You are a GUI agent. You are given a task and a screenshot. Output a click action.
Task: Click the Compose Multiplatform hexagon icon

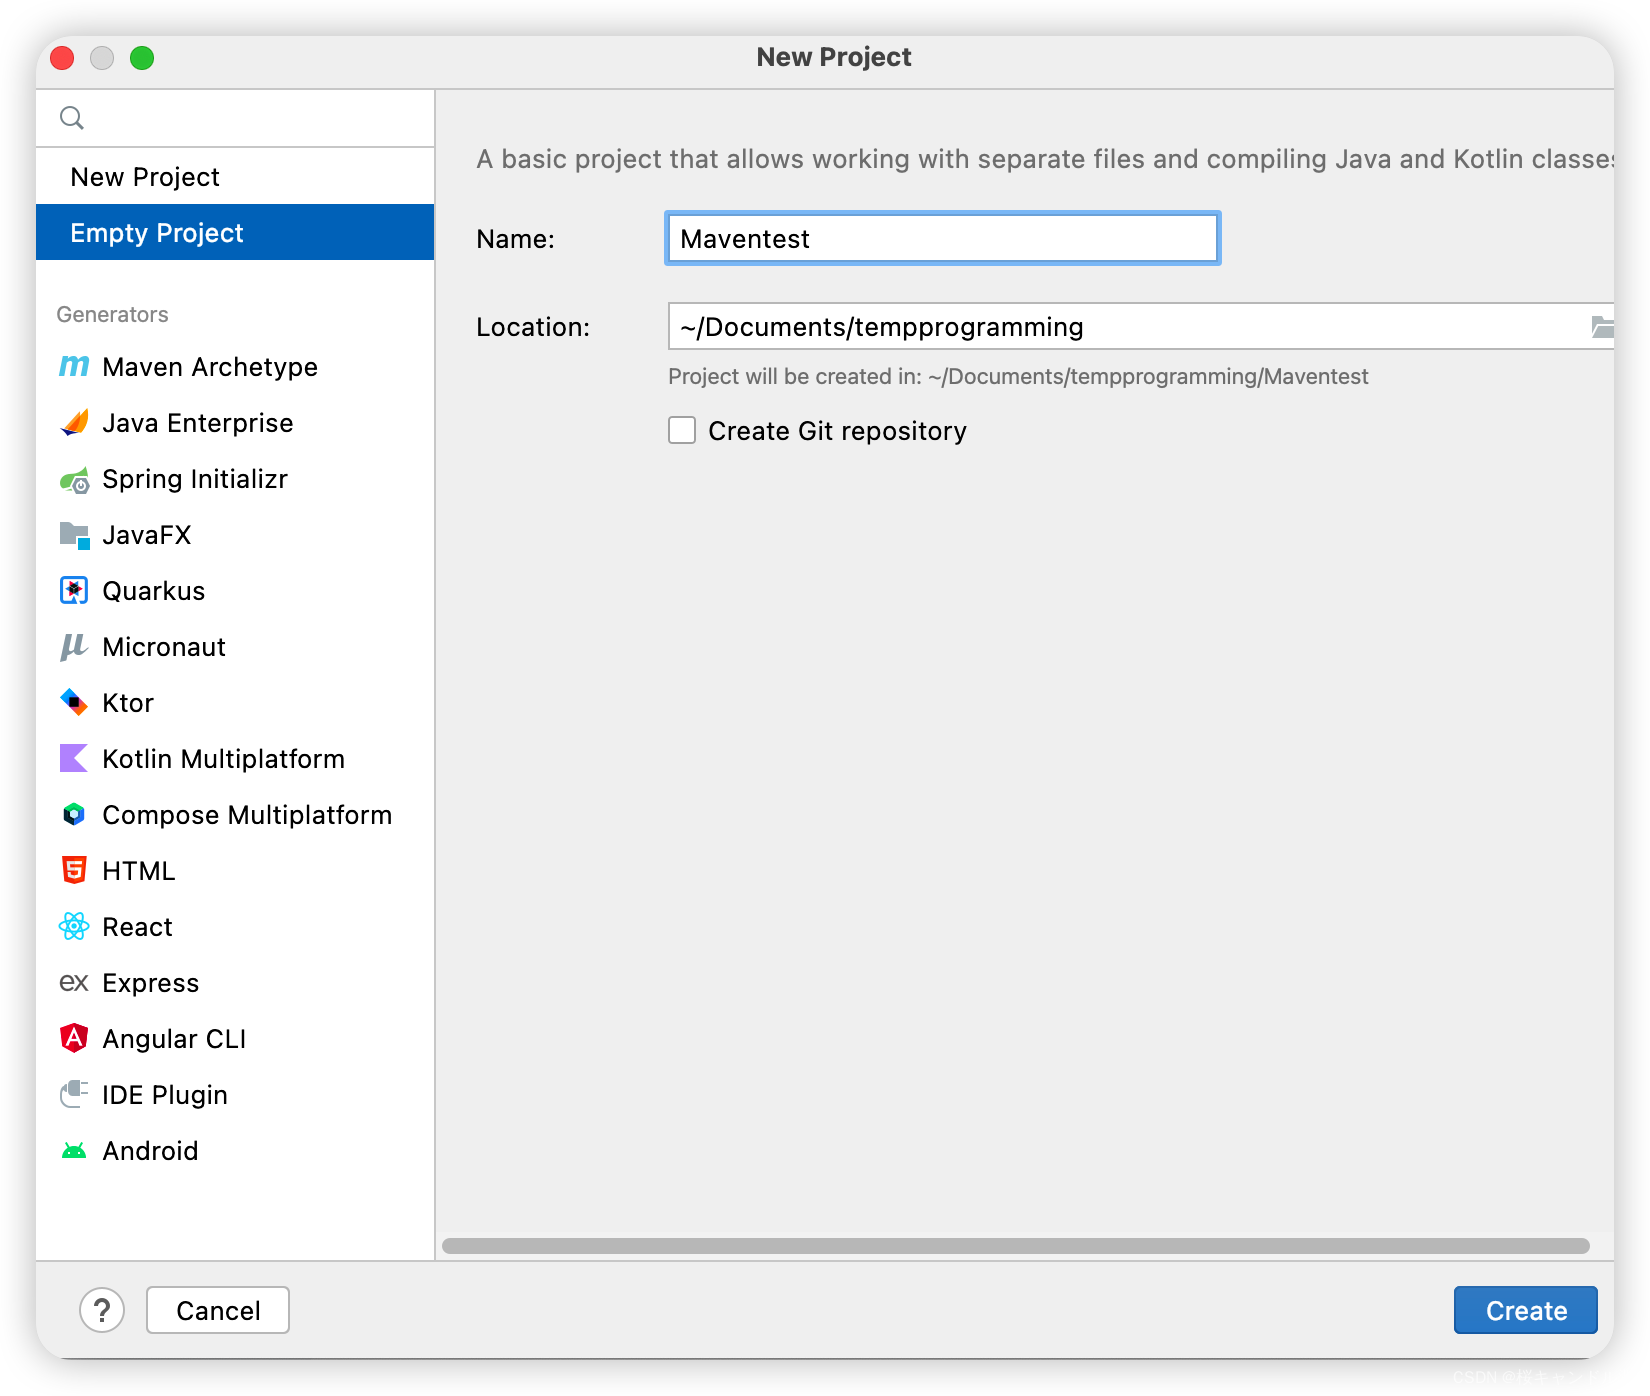(x=74, y=815)
